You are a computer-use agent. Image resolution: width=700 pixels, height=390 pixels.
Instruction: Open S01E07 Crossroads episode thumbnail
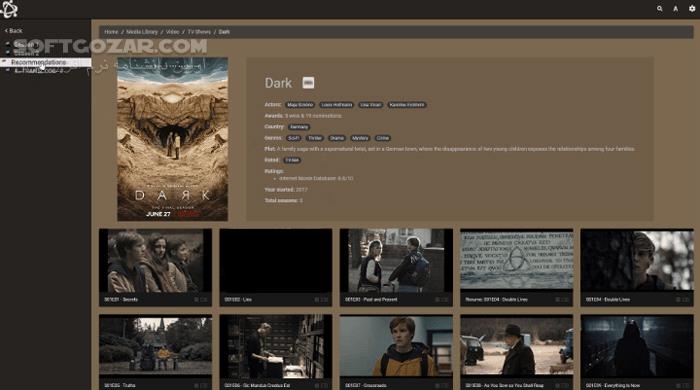(396, 347)
